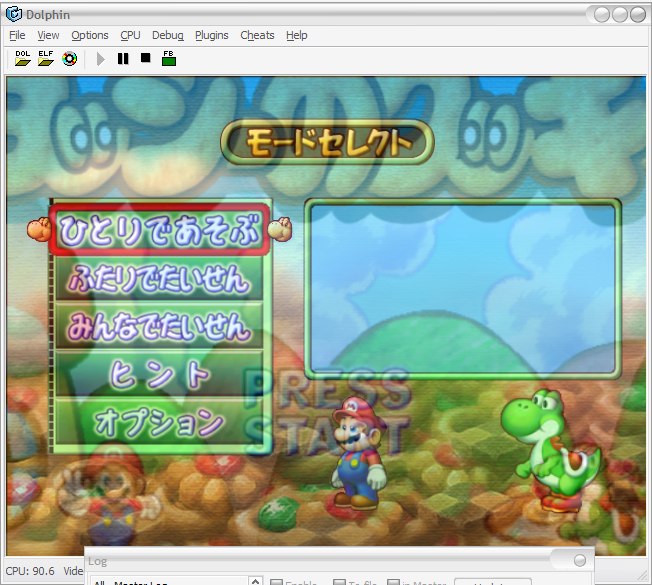Select the ひとりであそぶ game option

(159, 230)
